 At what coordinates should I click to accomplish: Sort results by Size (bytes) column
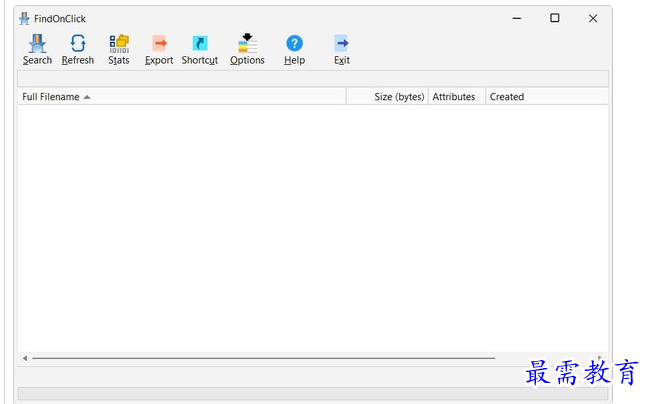387,97
